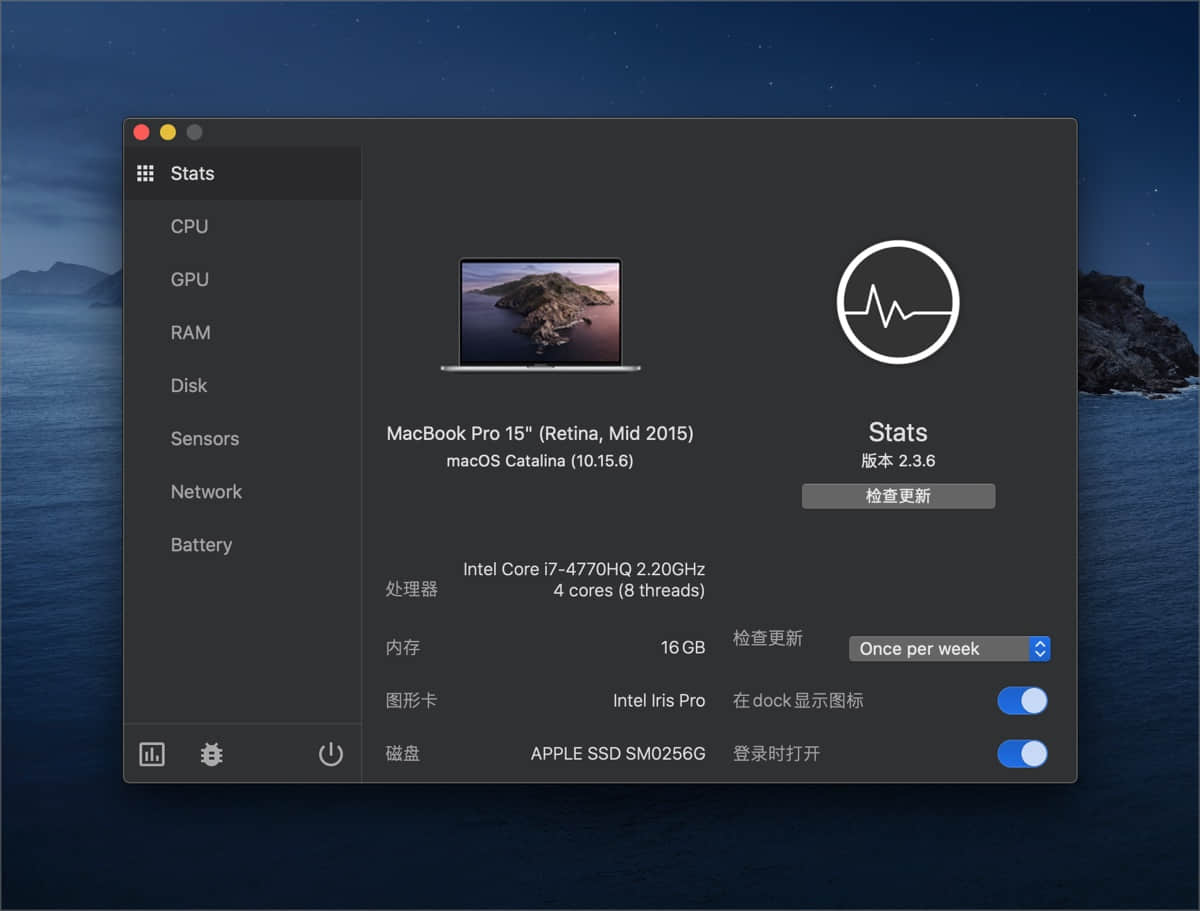The height and width of the screenshot is (911, 1200).
Task: Select the Stats sidebar item
Action: coord(242,173)
